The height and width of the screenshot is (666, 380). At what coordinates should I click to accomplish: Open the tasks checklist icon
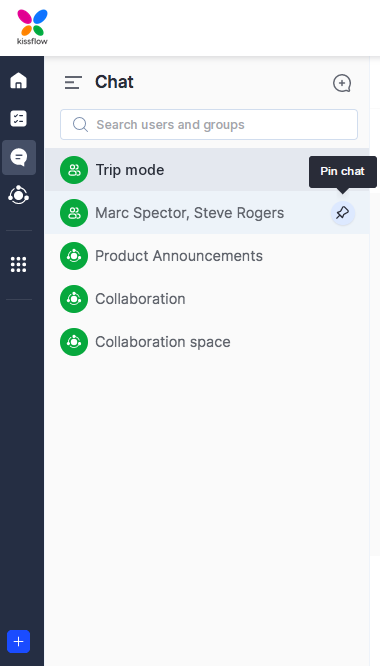tap(19, 119)
